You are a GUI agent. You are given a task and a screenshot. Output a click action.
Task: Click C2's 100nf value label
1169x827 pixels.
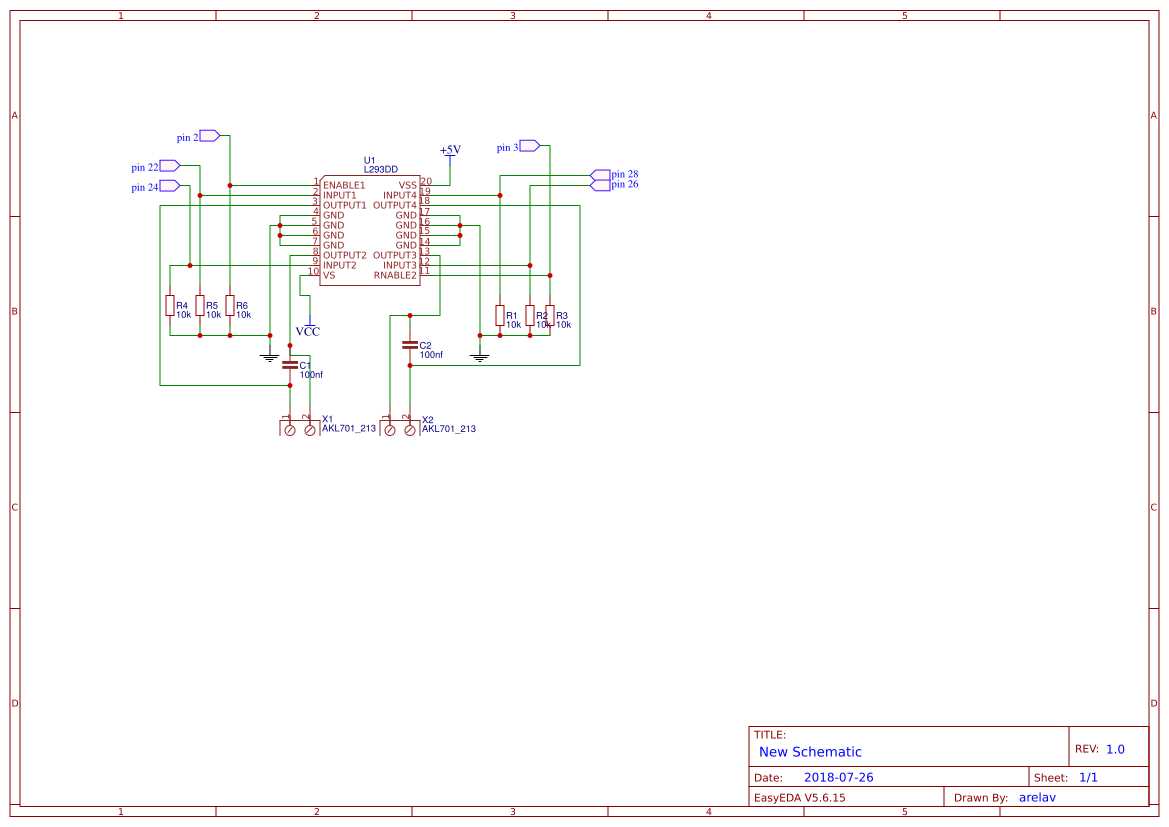point(431,354)
